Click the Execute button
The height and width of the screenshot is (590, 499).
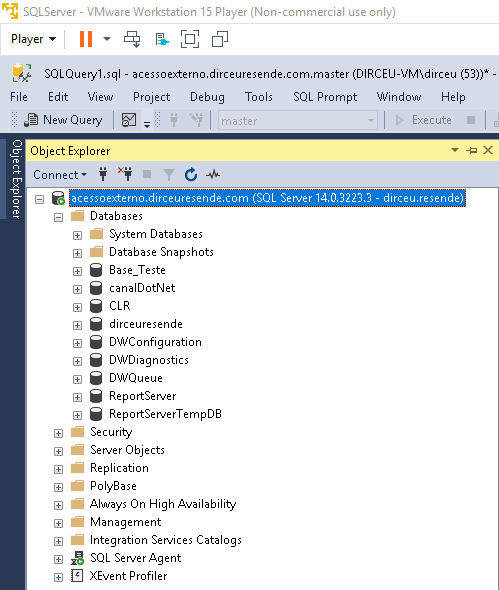[x=424, y=120]
